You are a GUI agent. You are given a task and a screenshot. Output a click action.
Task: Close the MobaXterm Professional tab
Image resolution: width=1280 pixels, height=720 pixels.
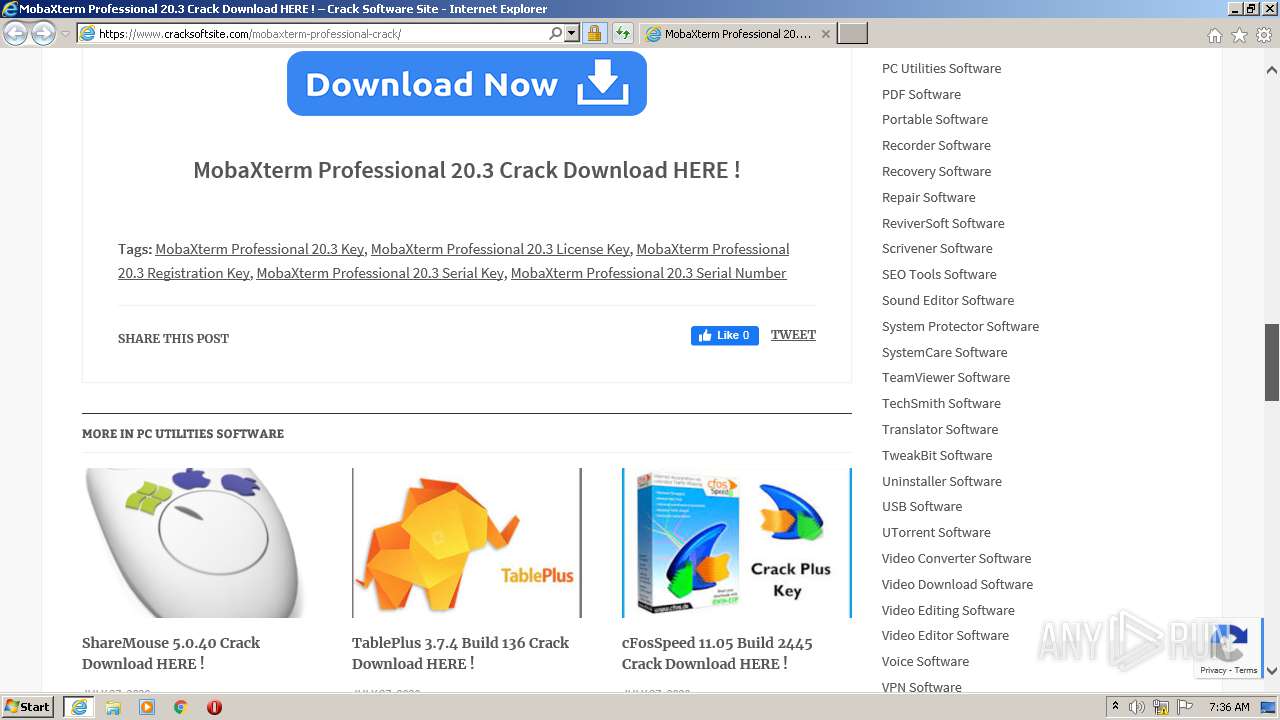(x=825, y=34)
